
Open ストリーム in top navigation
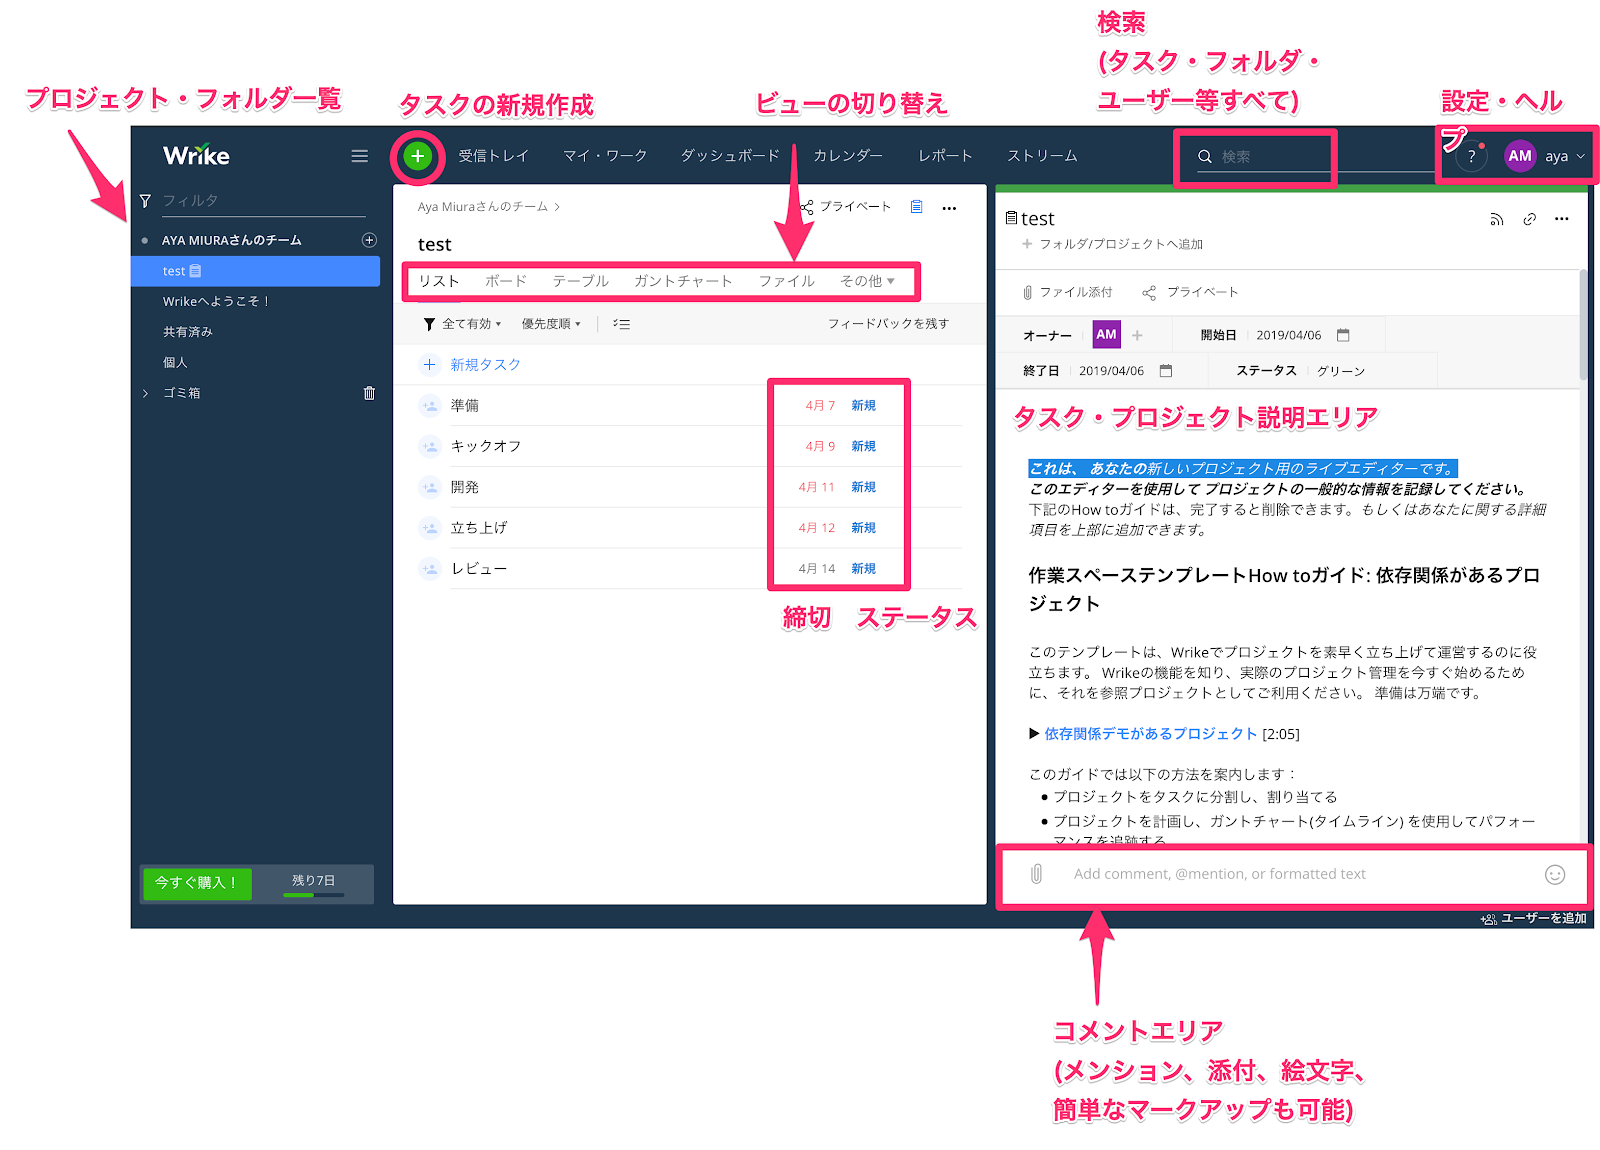(x=1042, y=156)
